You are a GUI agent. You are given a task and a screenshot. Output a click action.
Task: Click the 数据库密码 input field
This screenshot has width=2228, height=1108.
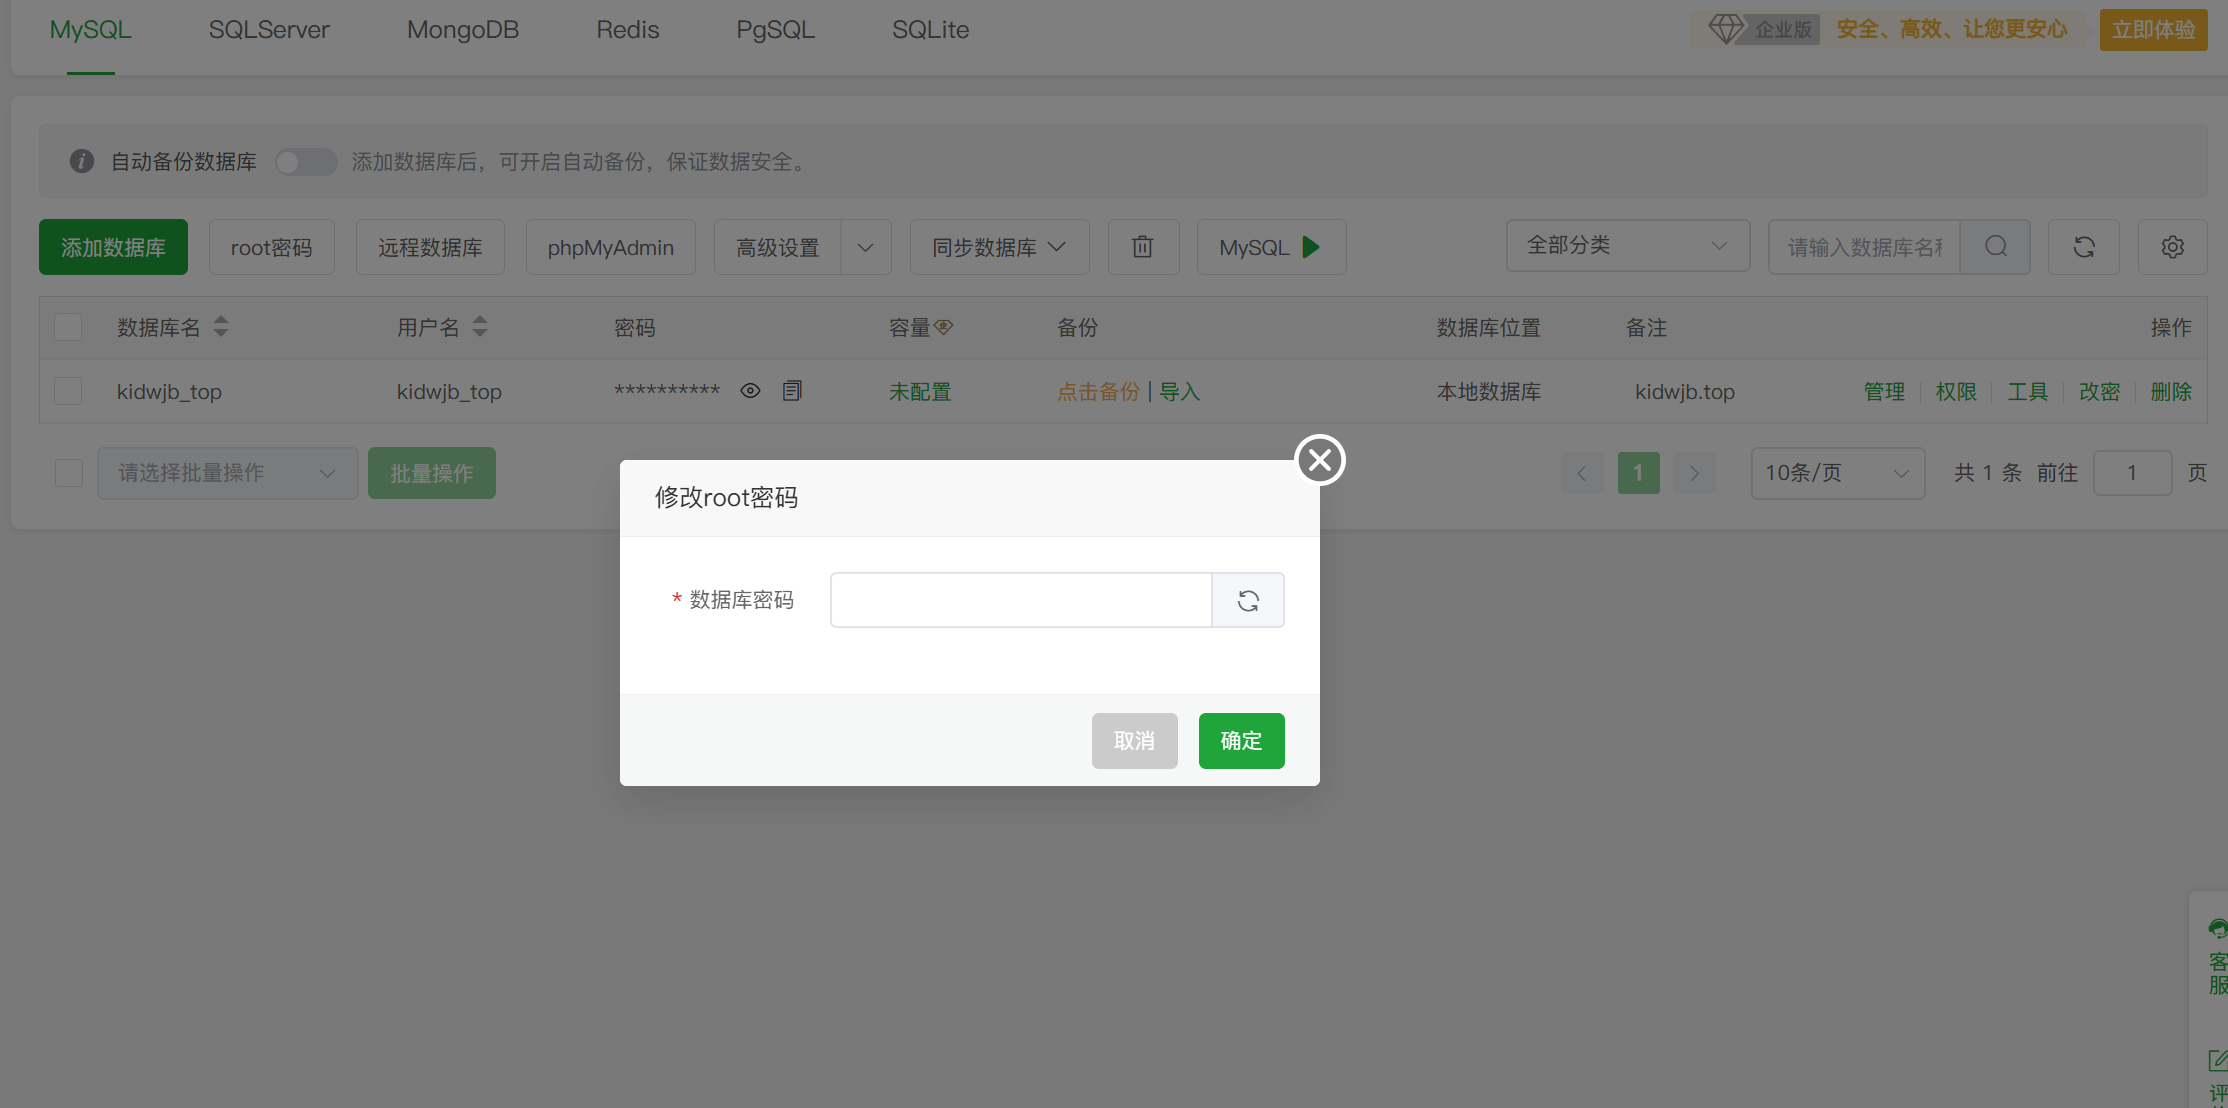(1020, 600)
